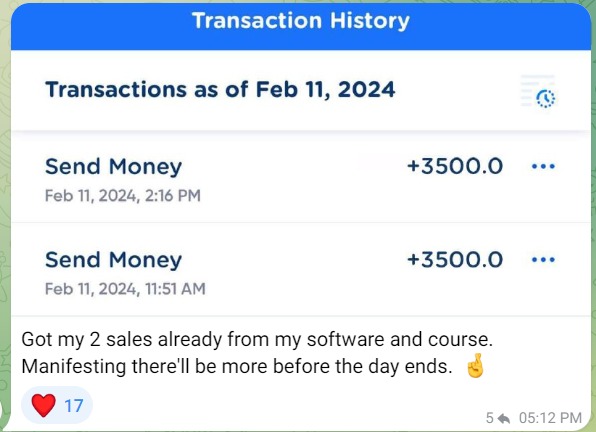This screenshot has height=432, width=596.
Task: Click the reply arrow icon
Action: tap(504, 418)
